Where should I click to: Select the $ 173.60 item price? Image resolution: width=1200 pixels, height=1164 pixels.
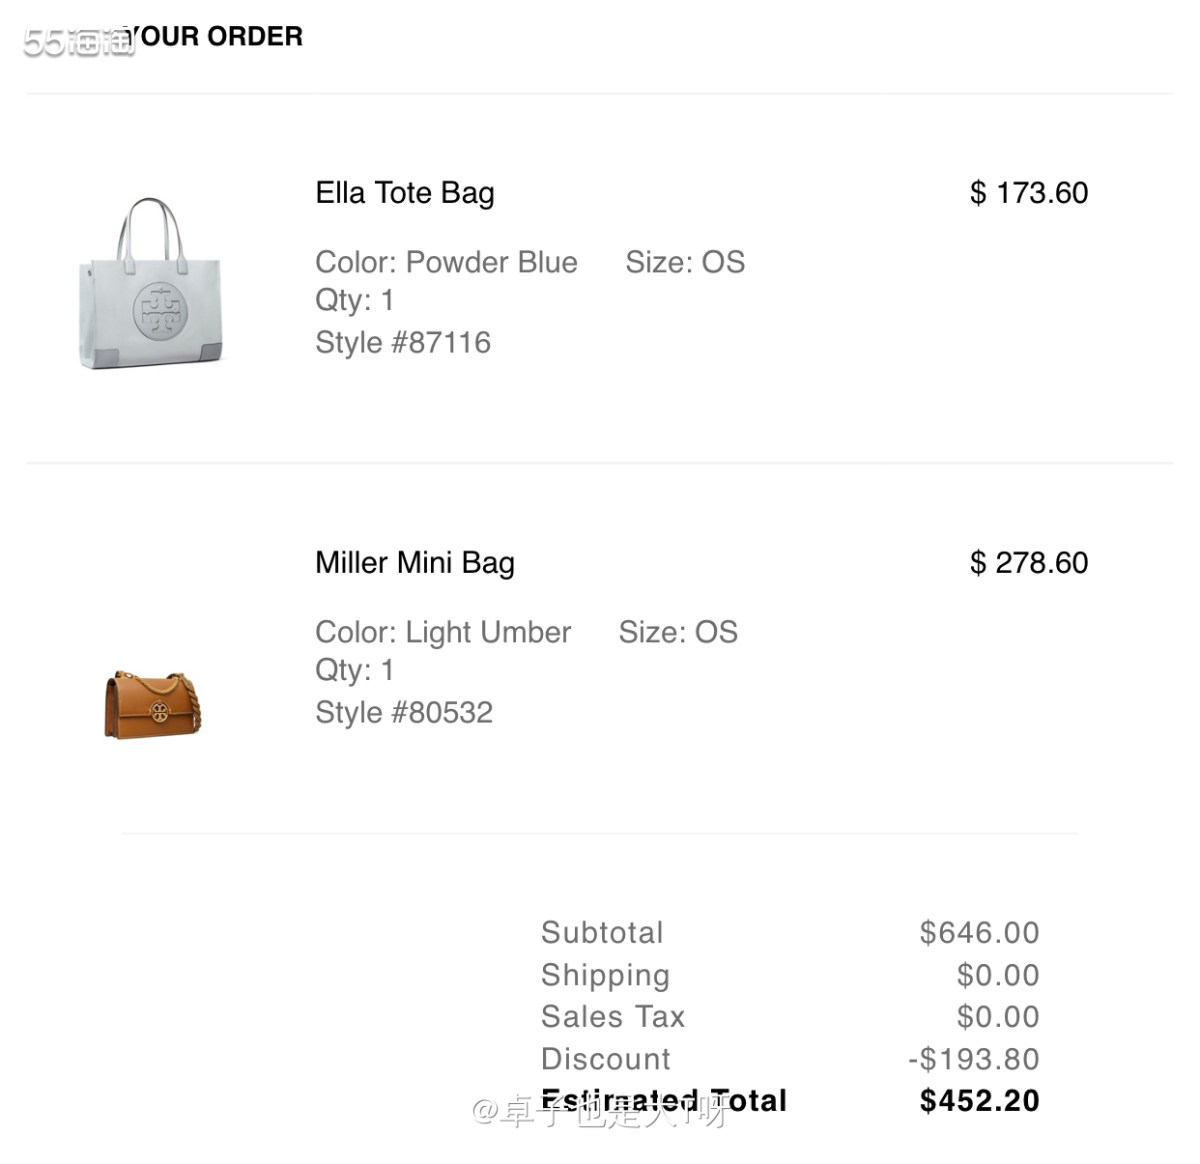coord(1029,193)
